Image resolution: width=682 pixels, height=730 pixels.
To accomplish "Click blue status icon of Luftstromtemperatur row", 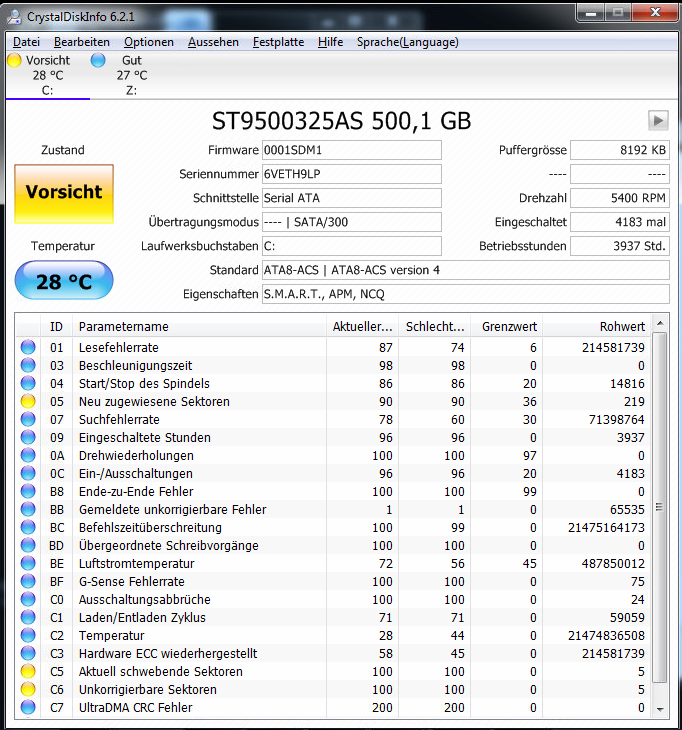I will (x=28, y=563).
